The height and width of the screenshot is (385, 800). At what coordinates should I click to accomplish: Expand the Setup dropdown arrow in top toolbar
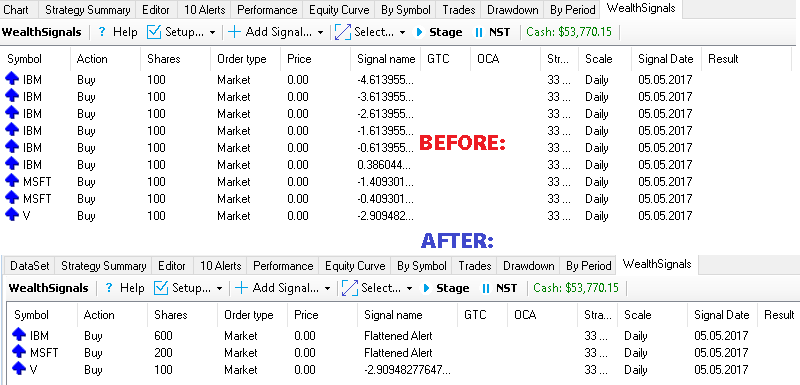[212, 33]
